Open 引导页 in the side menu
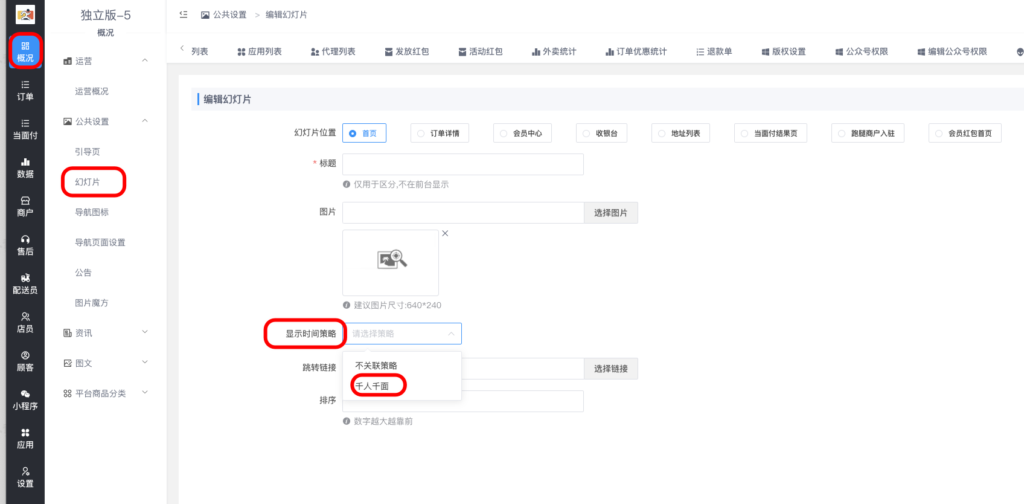1024x504 pixels. coord(88,151)
